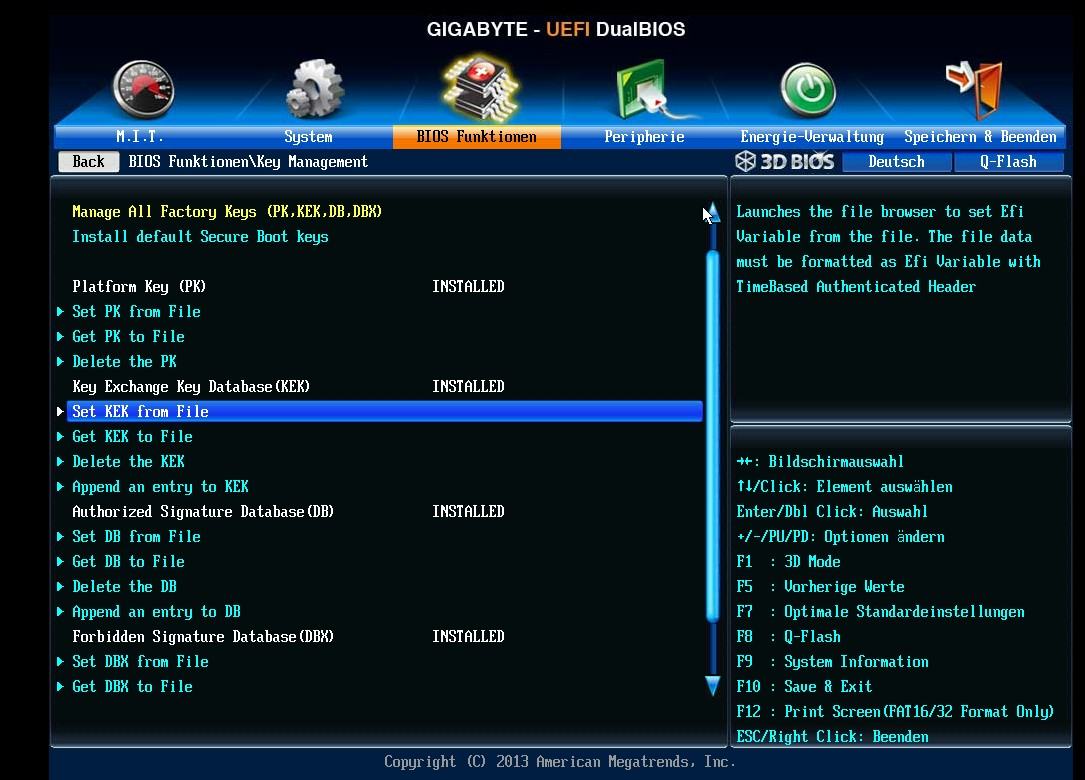Select Install default Secure Boot keys
Screen dimensions: 1085x780
(x=201, y=237)
